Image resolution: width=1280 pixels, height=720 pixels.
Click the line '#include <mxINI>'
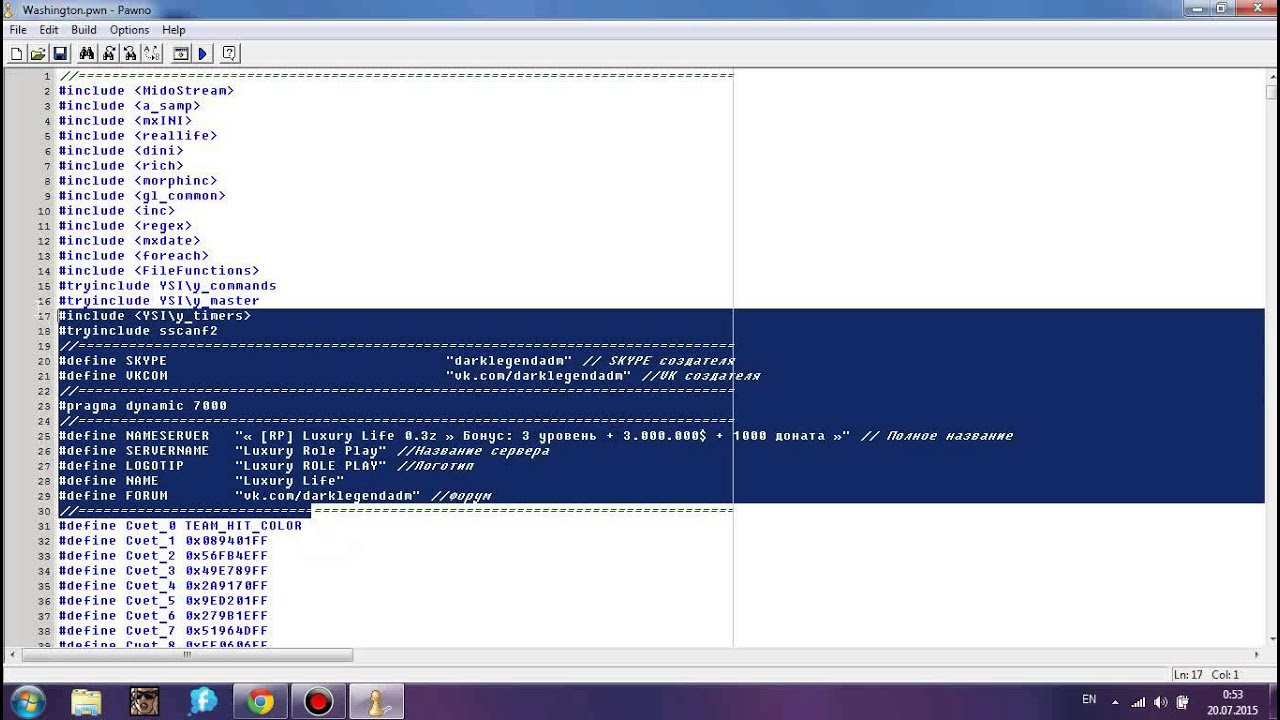125,121
